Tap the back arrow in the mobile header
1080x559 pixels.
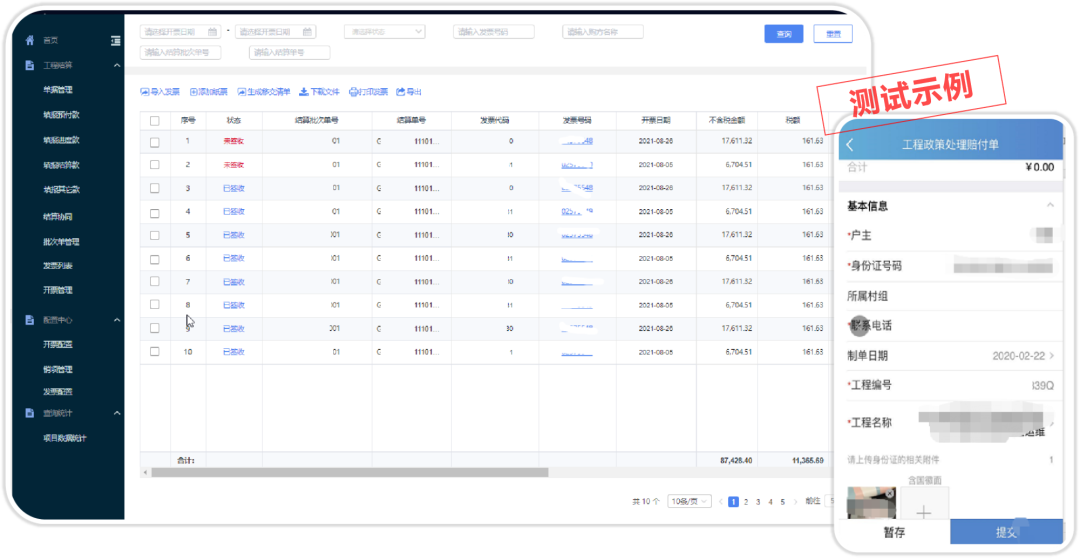point(850,144)
